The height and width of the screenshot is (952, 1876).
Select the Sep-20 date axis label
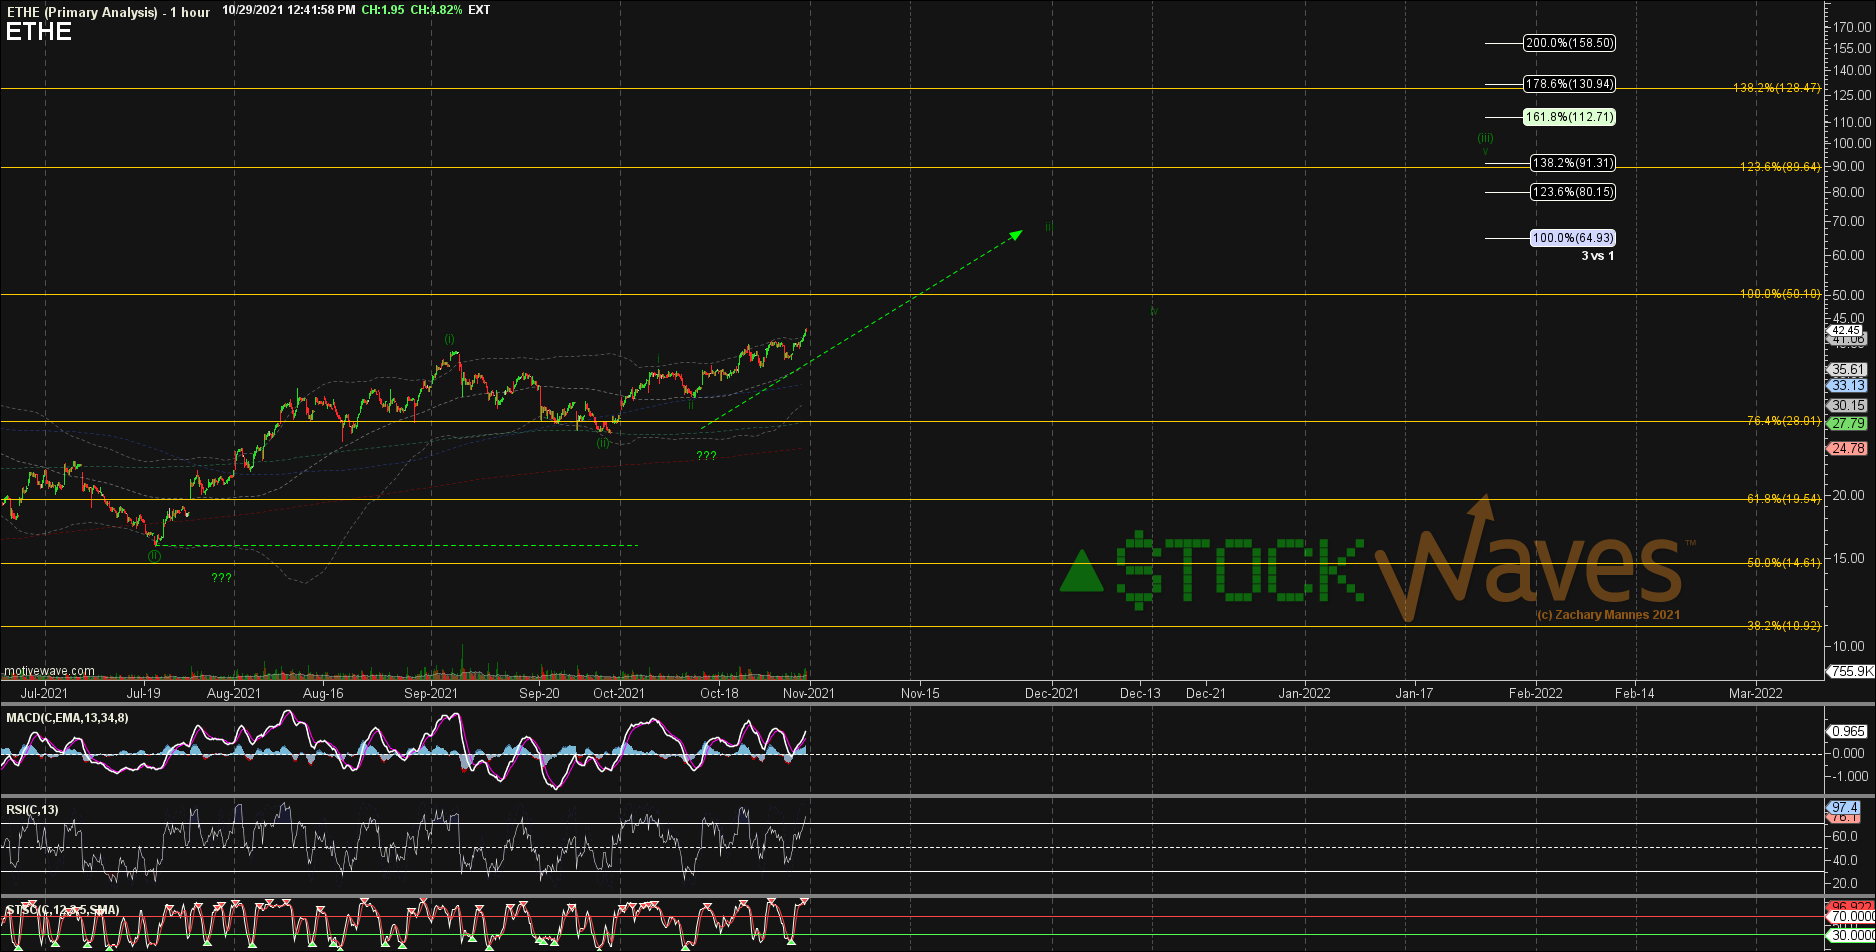[540, 693]
